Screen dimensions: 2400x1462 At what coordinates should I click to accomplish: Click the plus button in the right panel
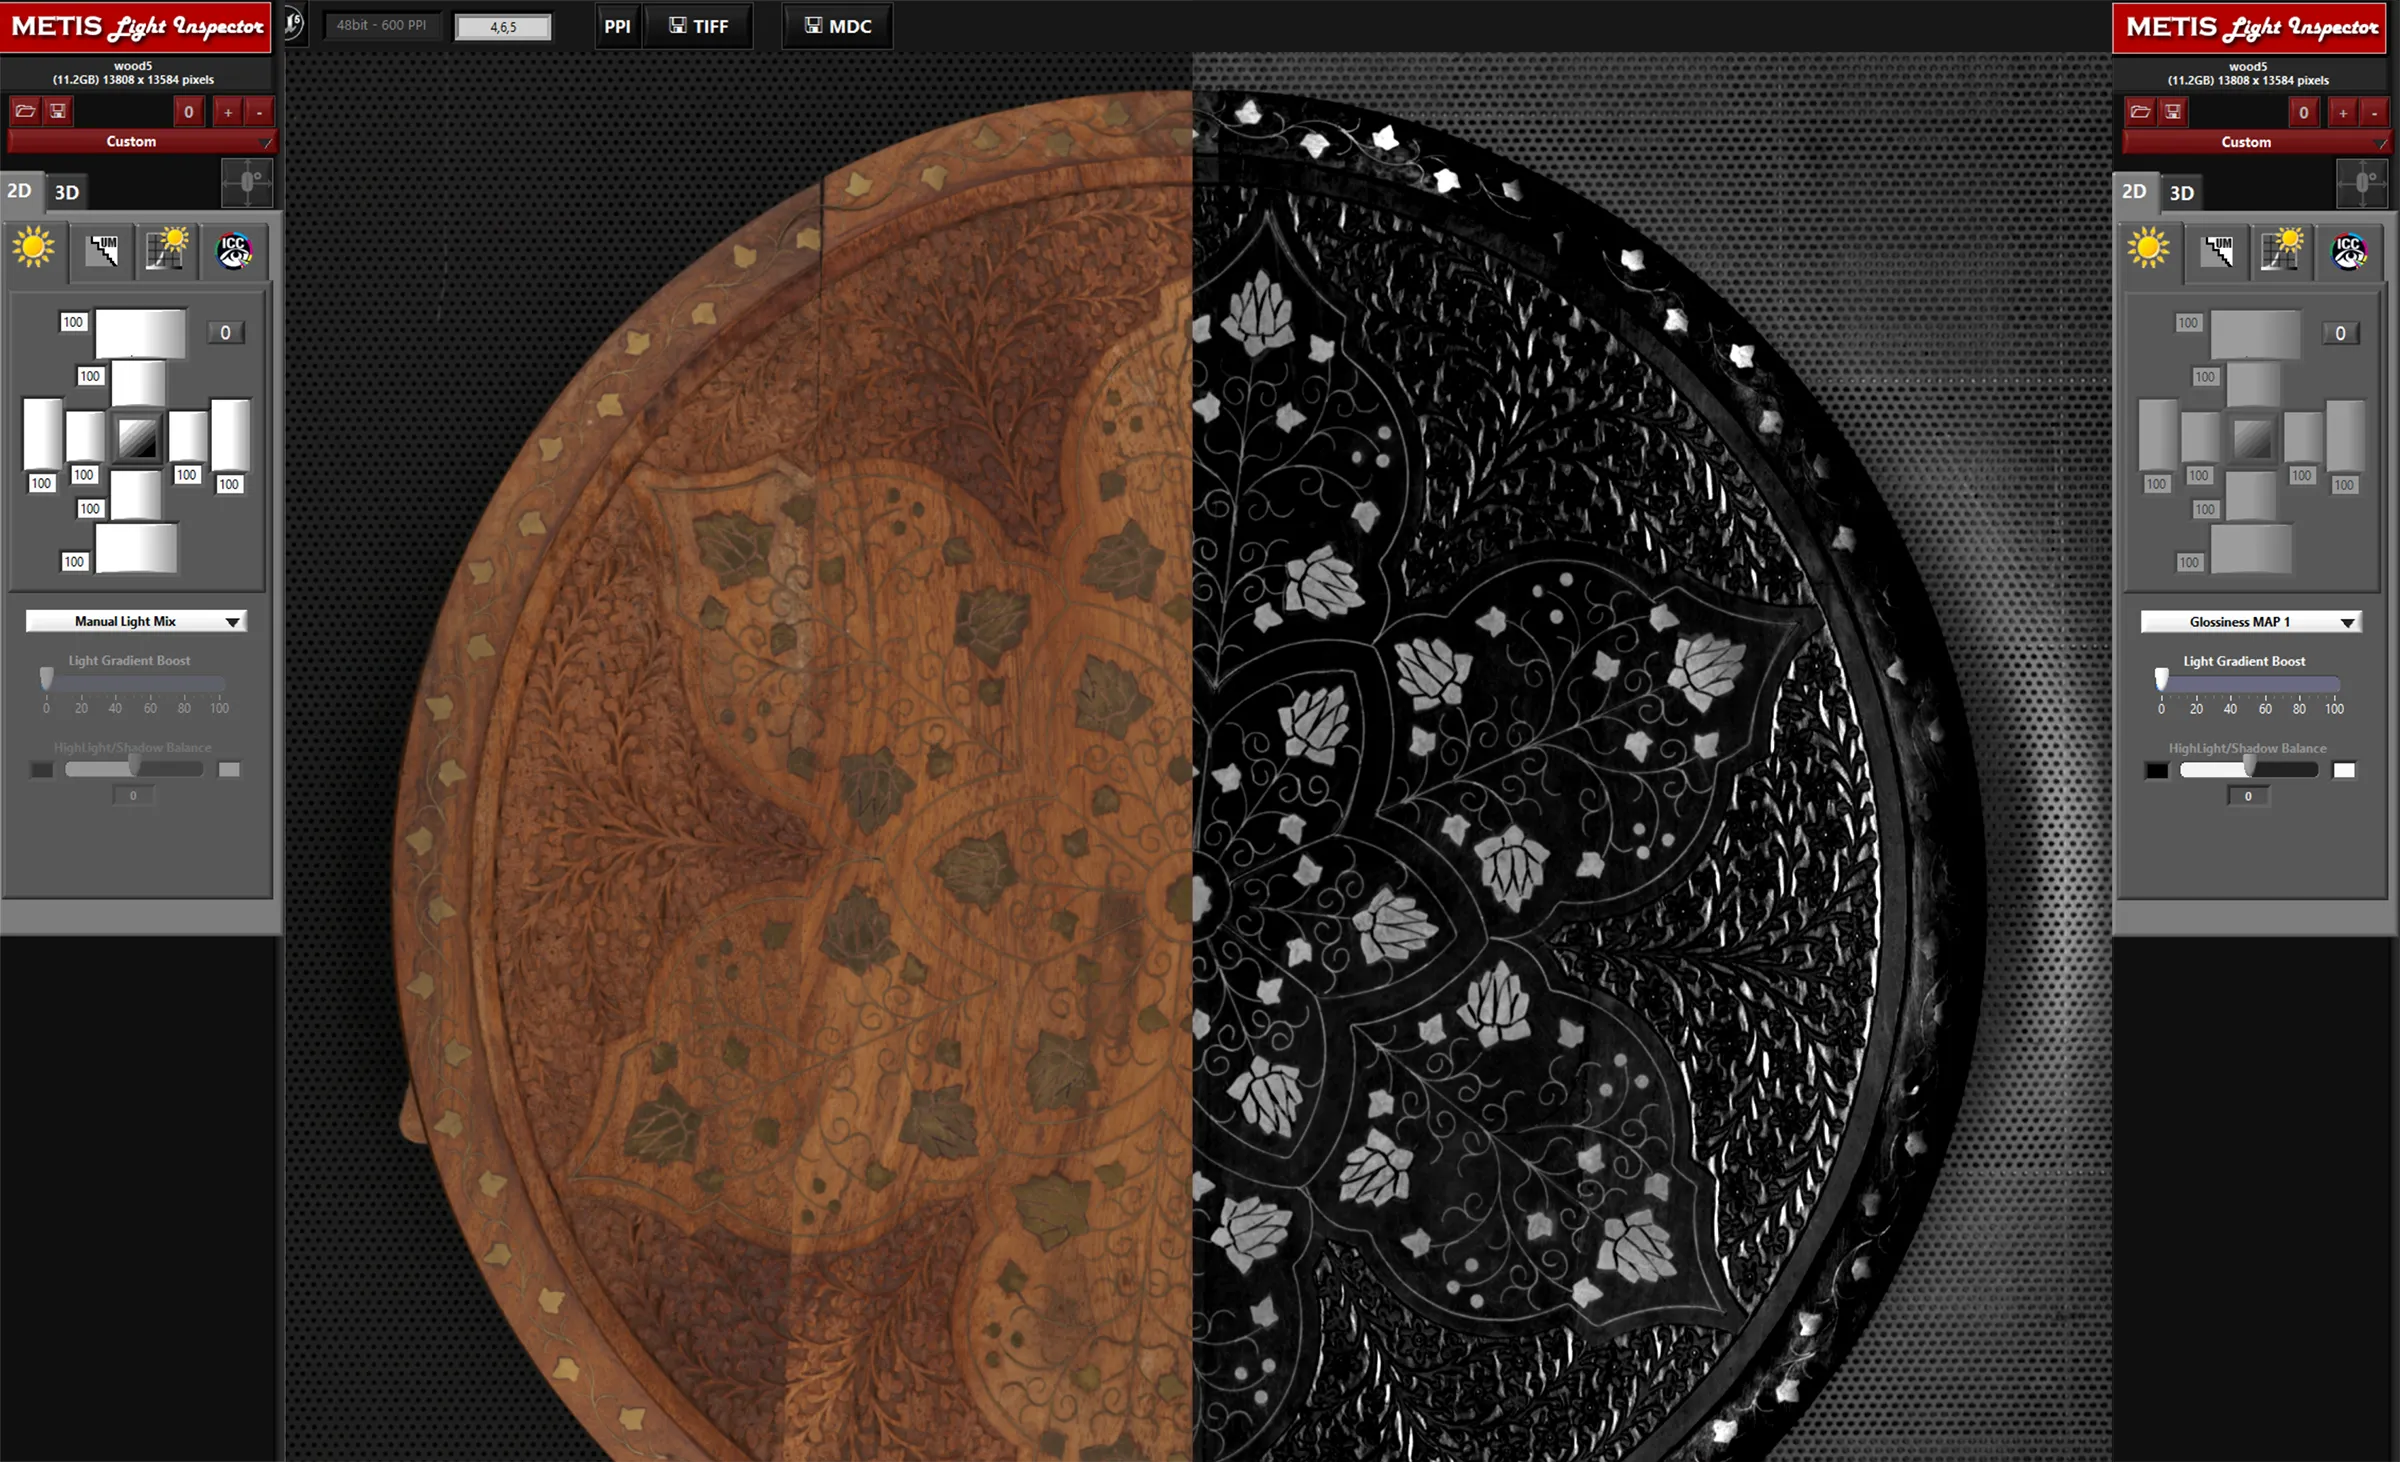point(2343,113)
